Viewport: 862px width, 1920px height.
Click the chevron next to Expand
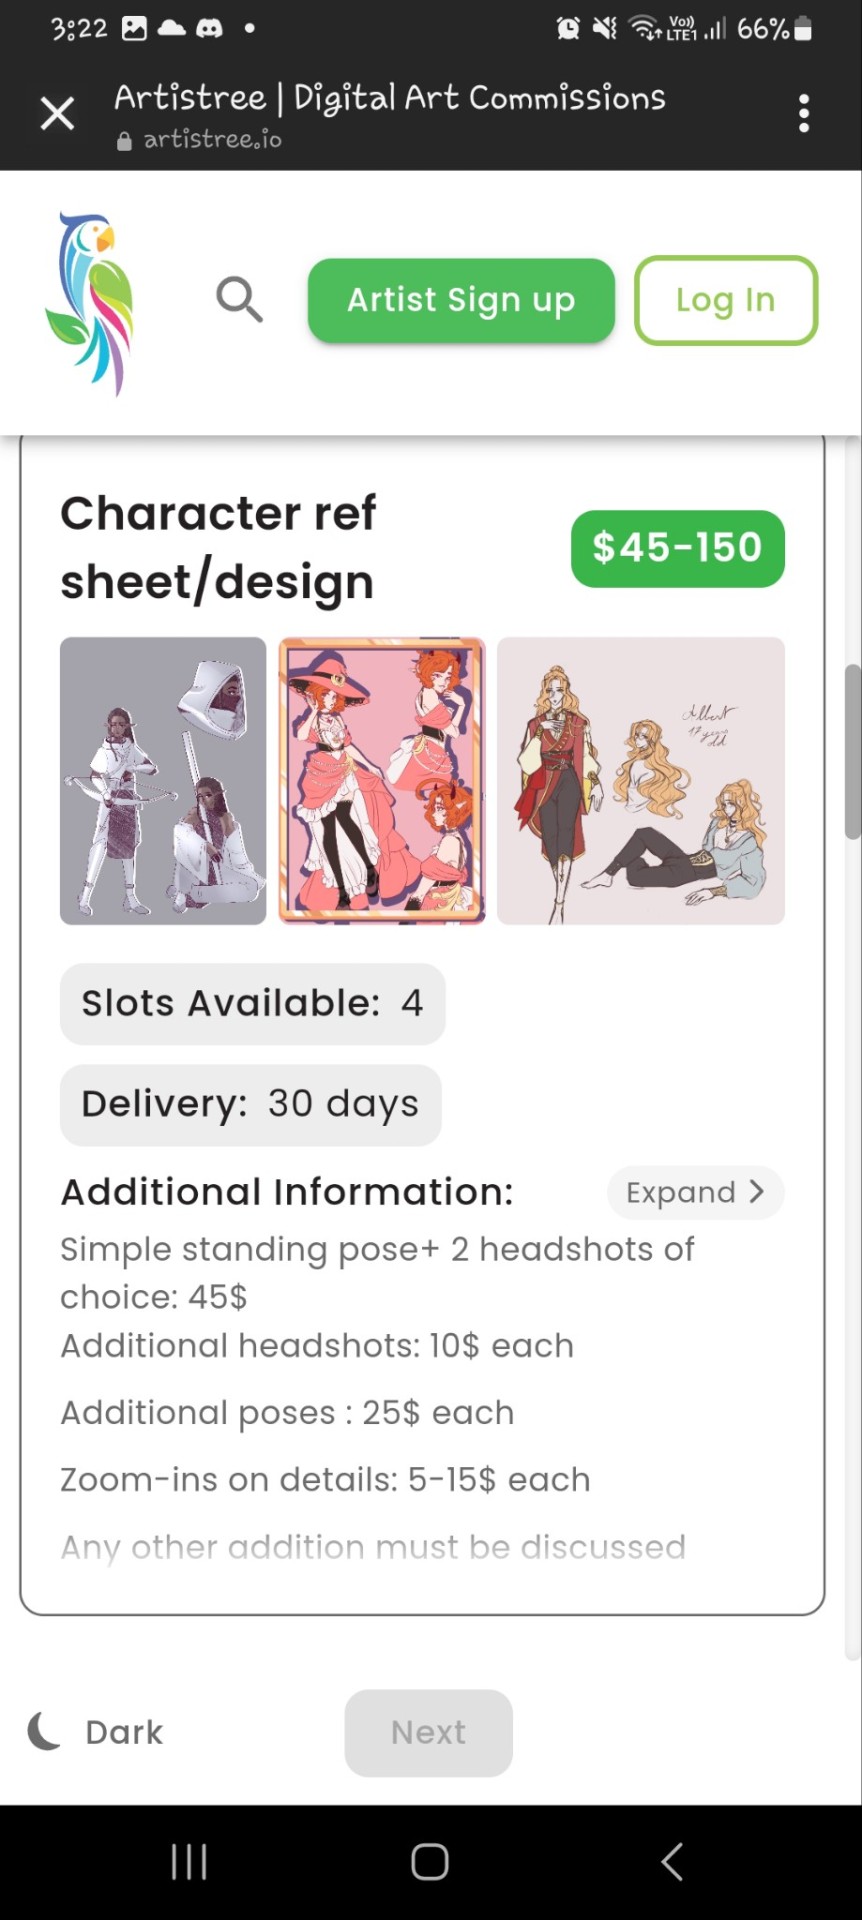pos(757,1191)
